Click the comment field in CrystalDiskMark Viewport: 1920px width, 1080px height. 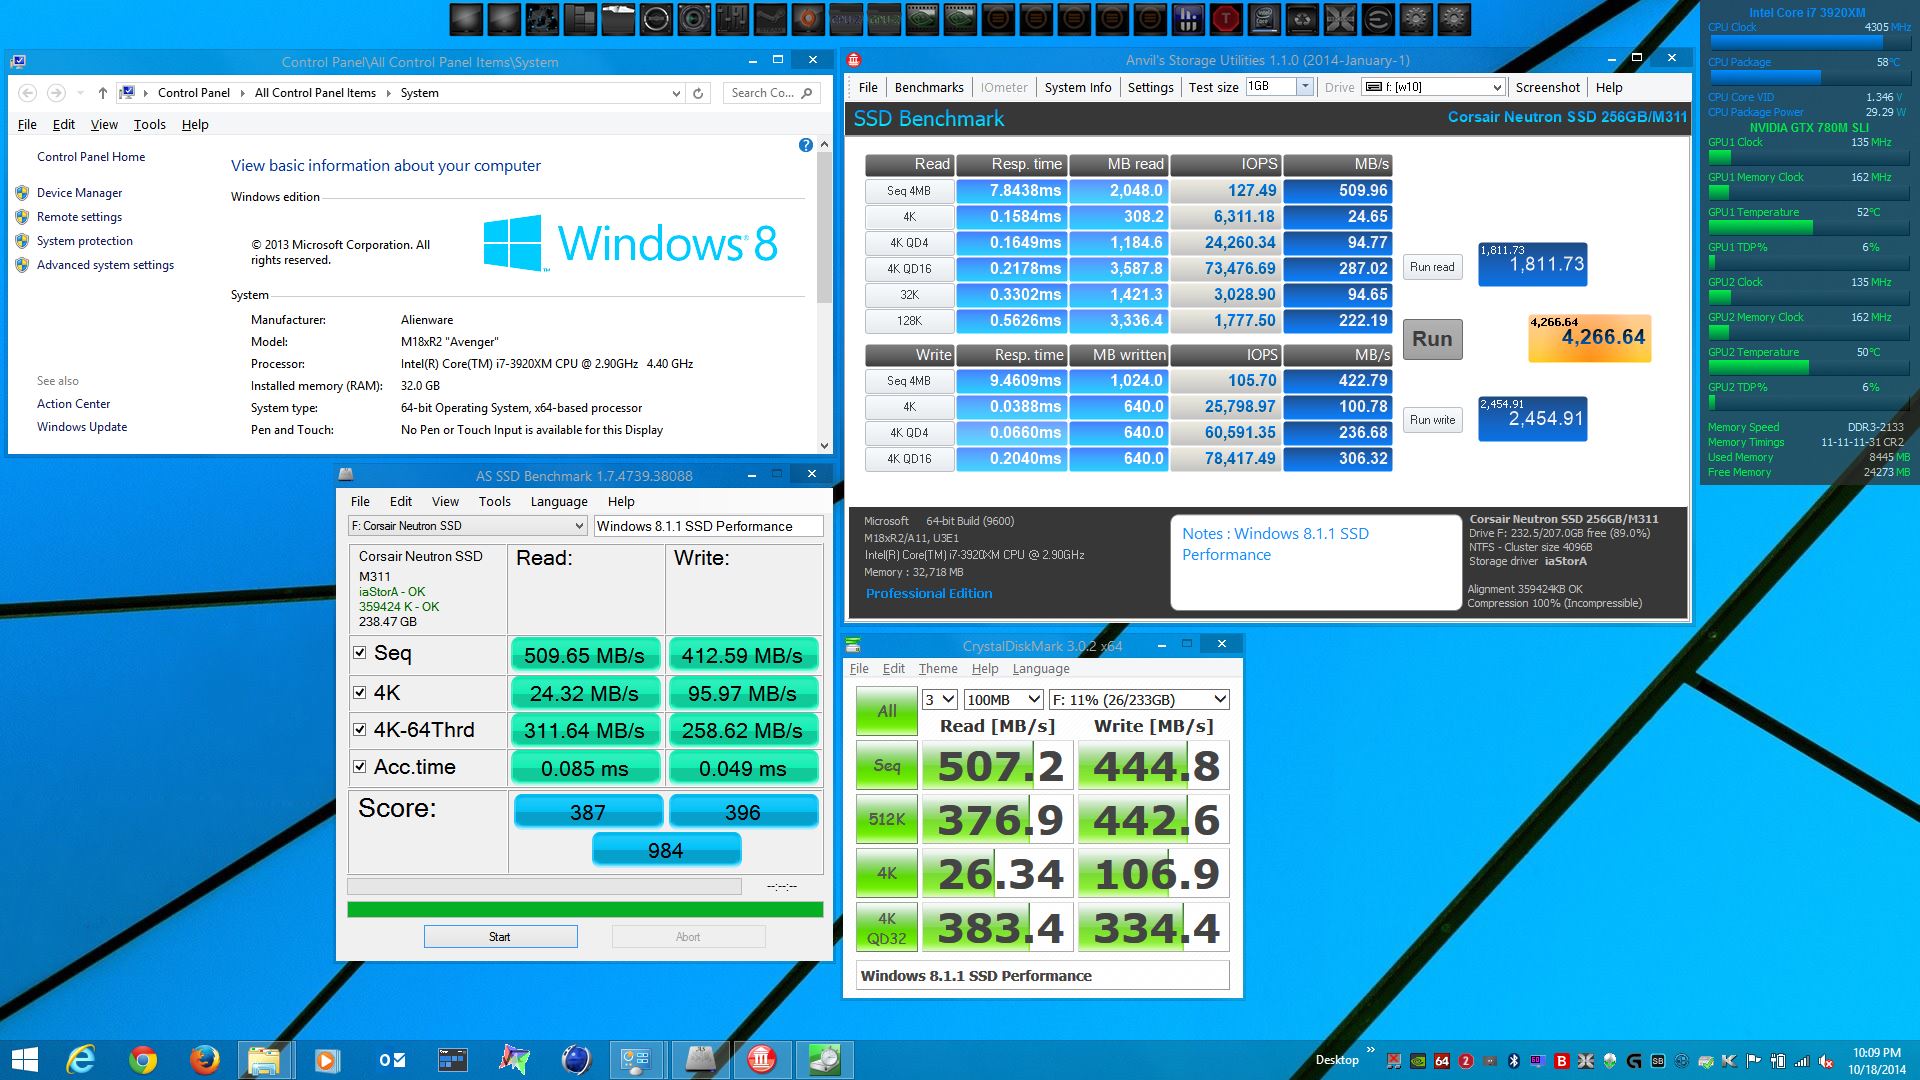1043,976
